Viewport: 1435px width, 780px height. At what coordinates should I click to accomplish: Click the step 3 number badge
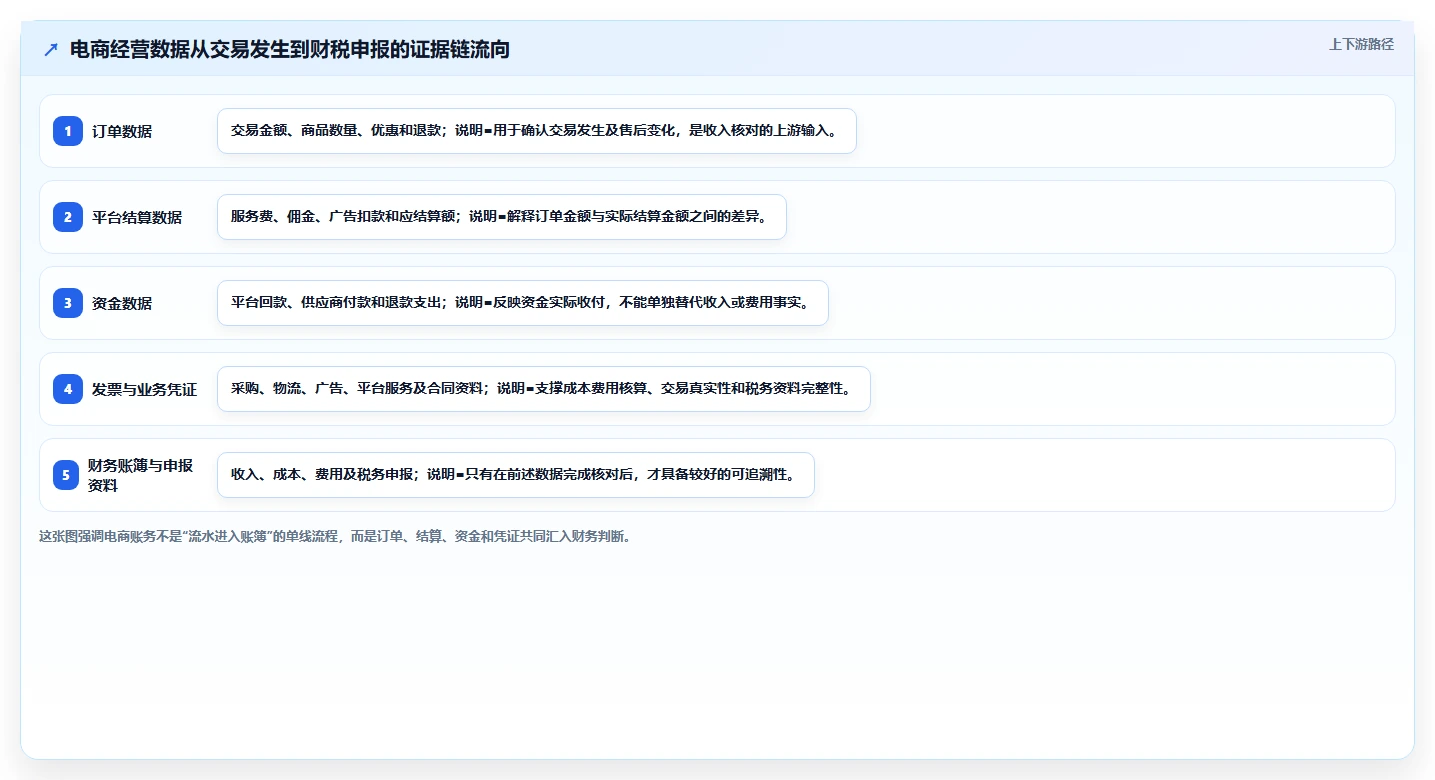(x=68, y=303)
